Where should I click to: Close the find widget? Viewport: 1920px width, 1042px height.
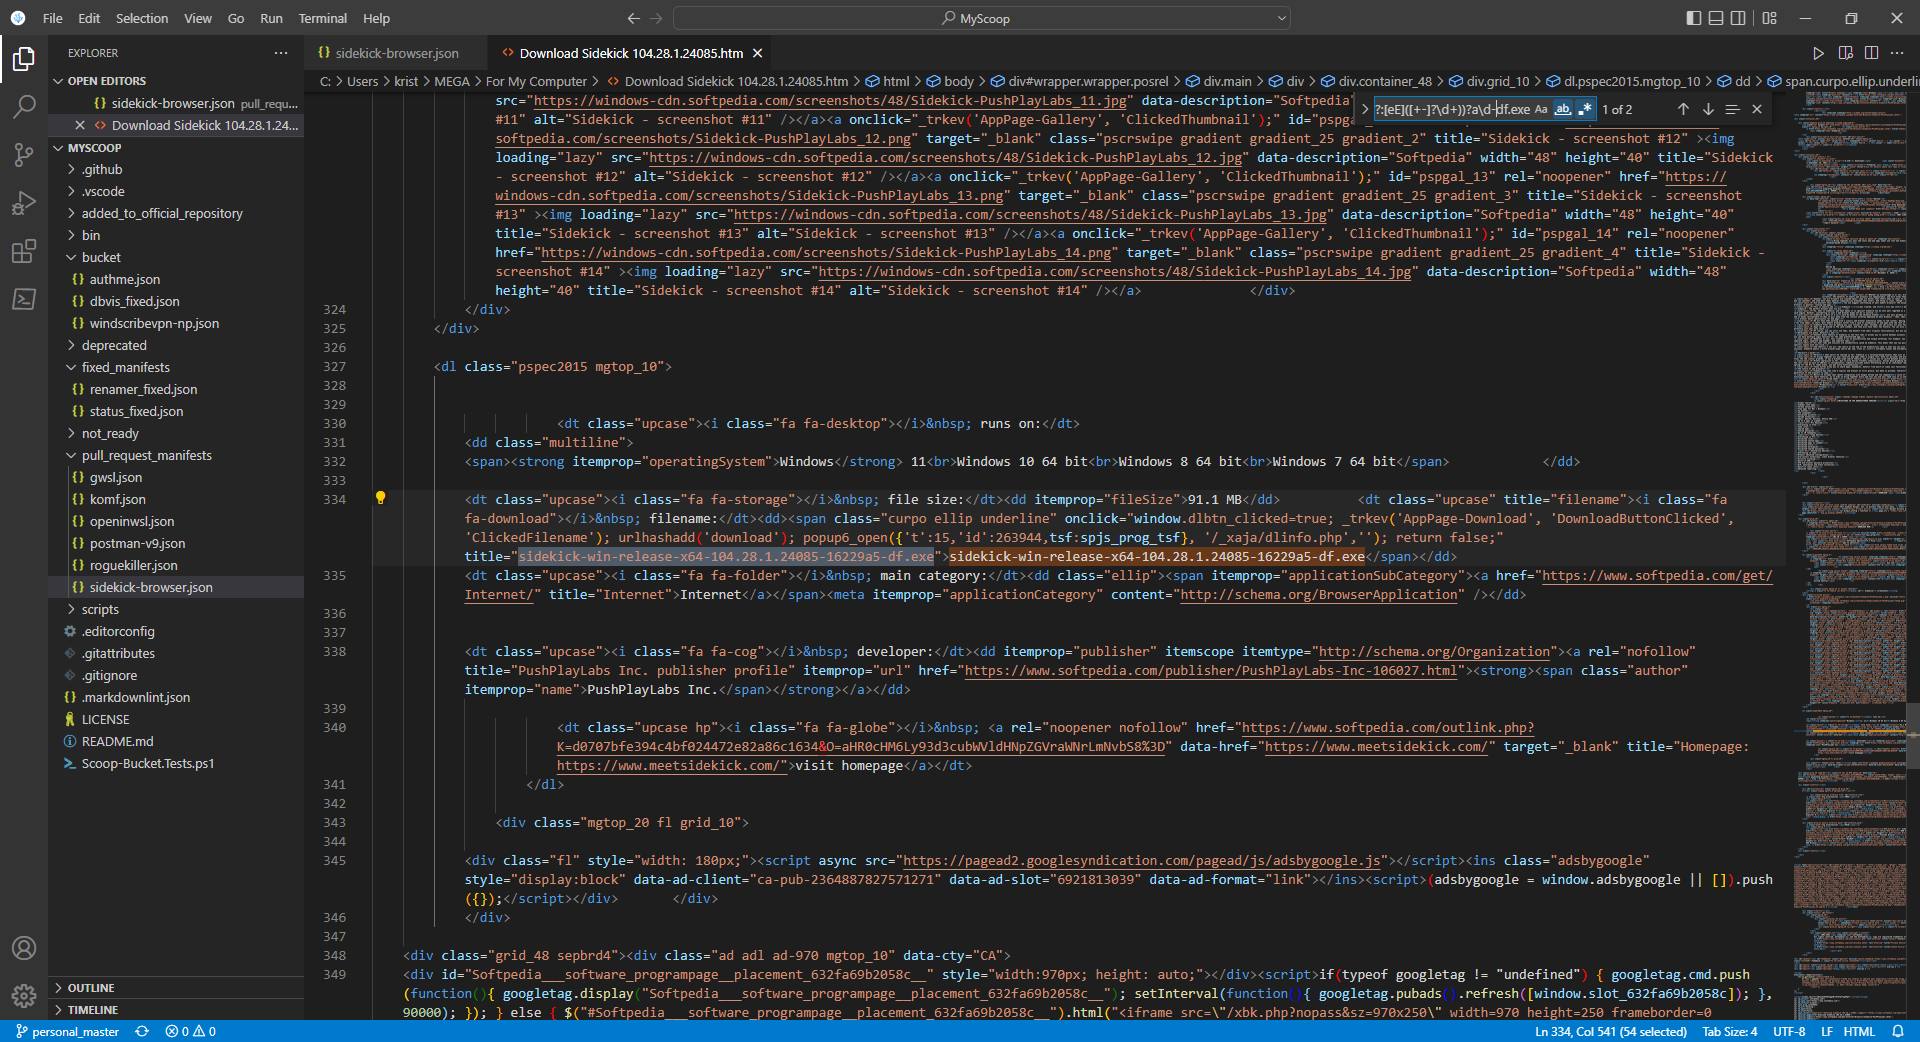[1757, 109]
